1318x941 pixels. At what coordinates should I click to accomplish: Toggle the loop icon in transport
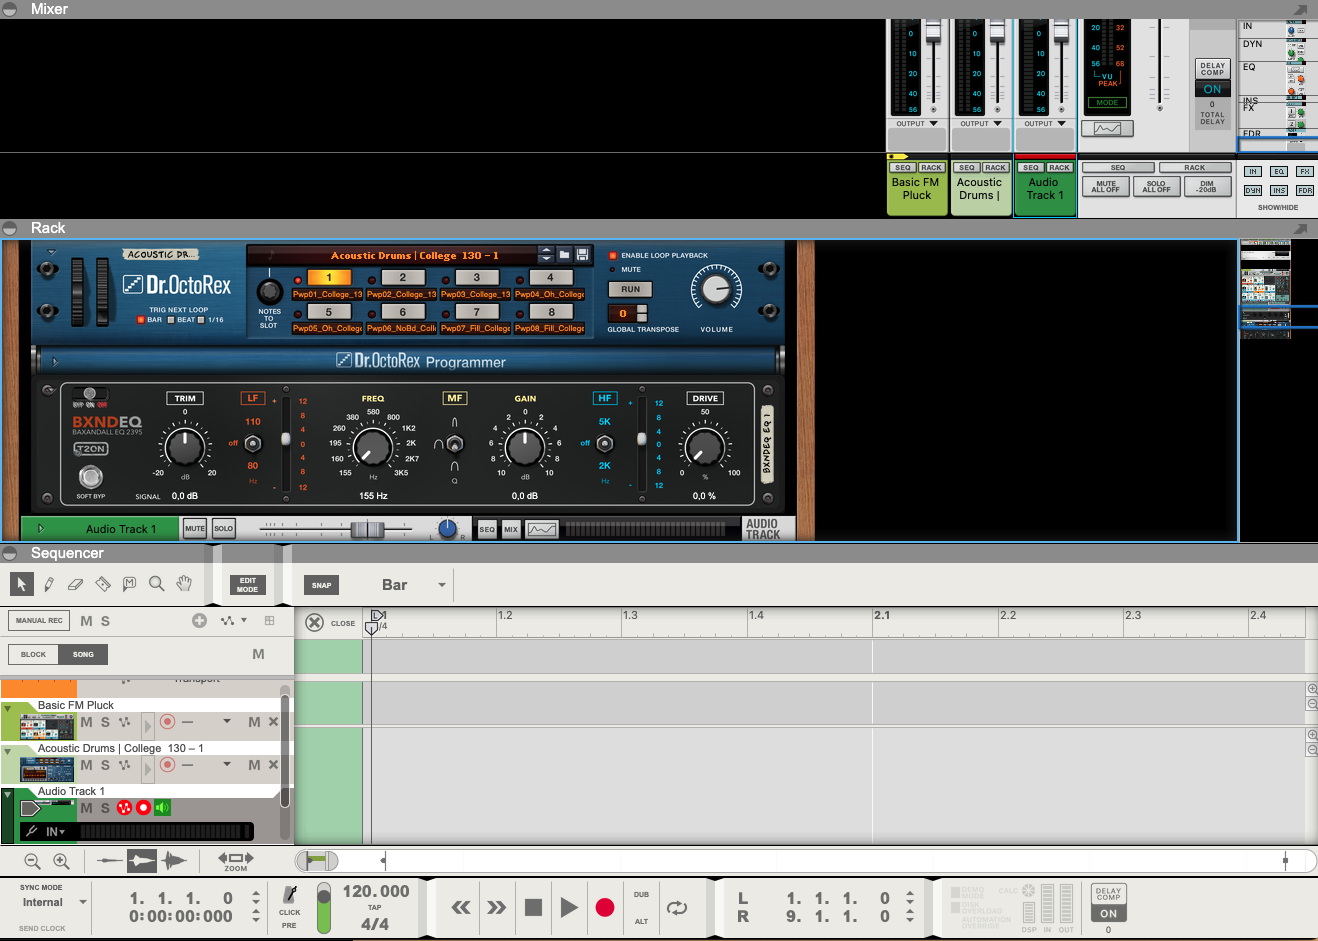pos(677,908)
